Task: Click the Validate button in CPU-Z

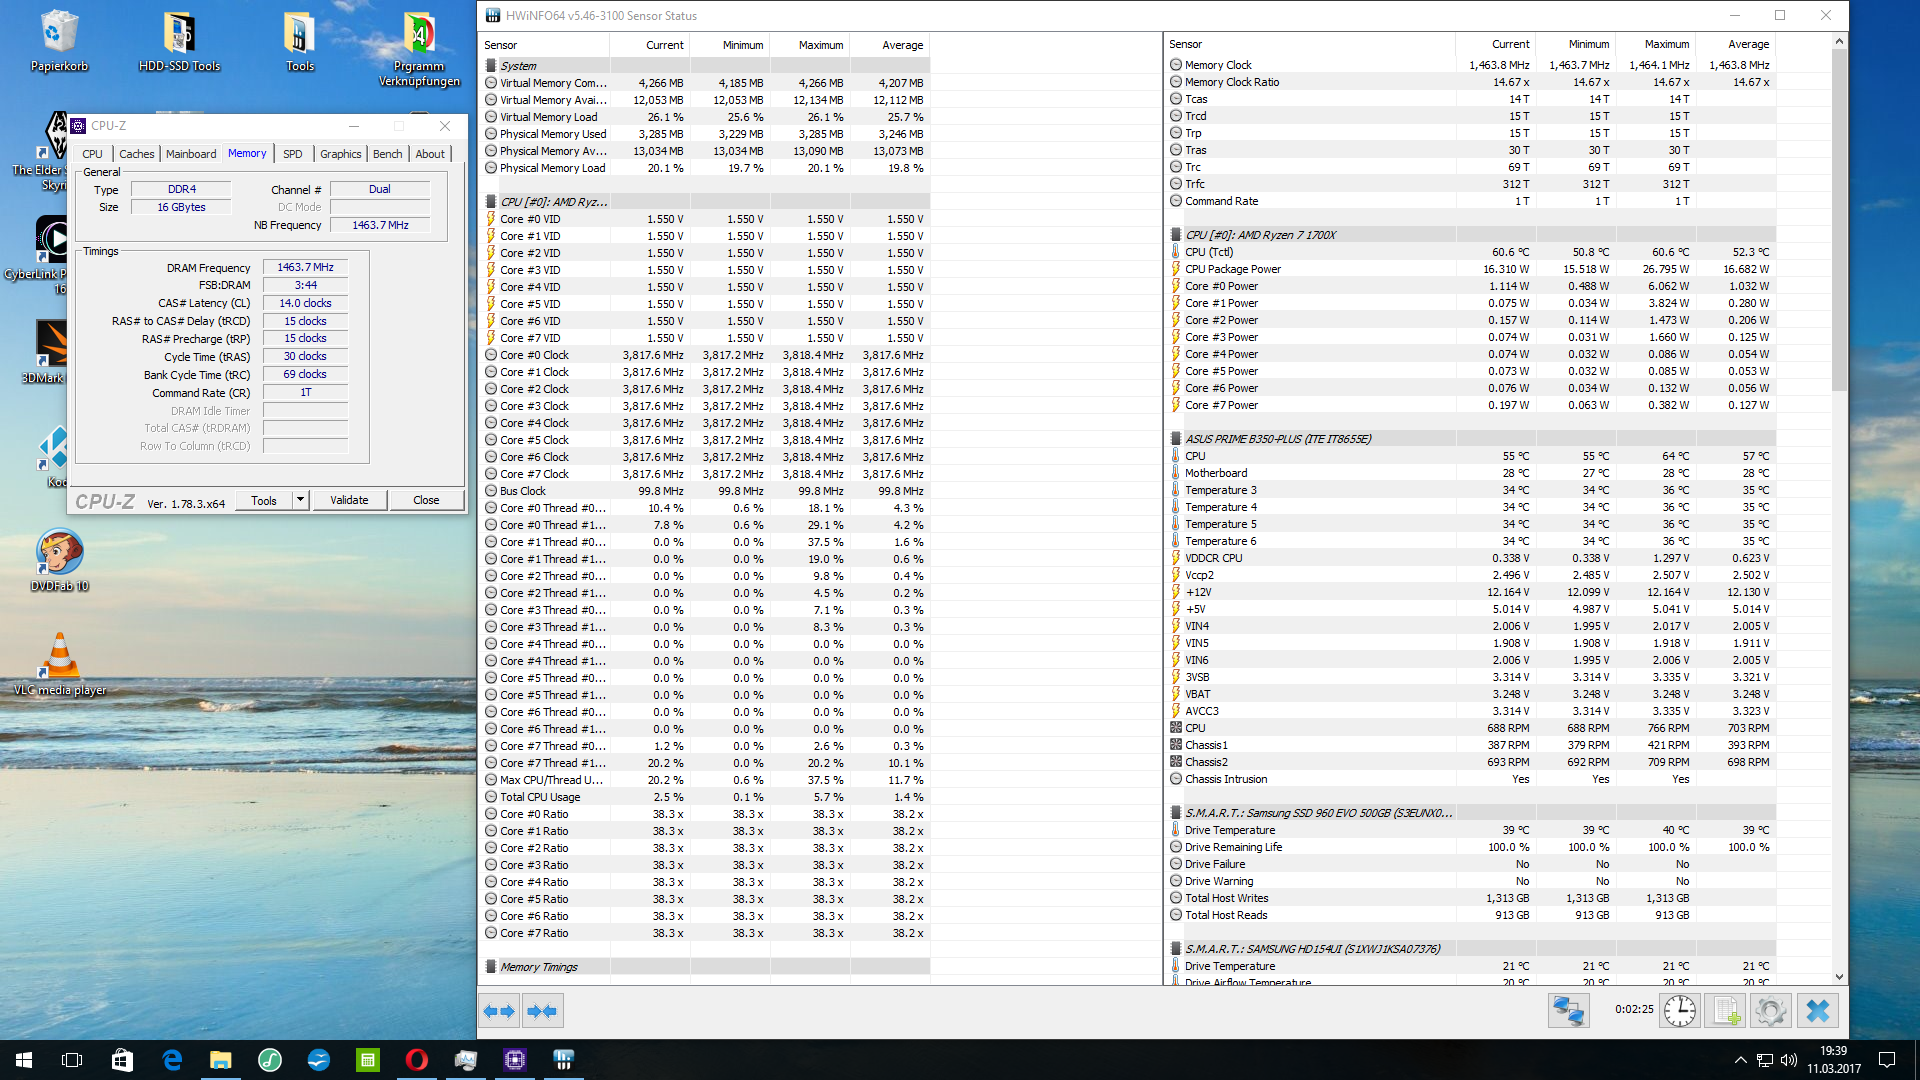Action: click(349, 500)
